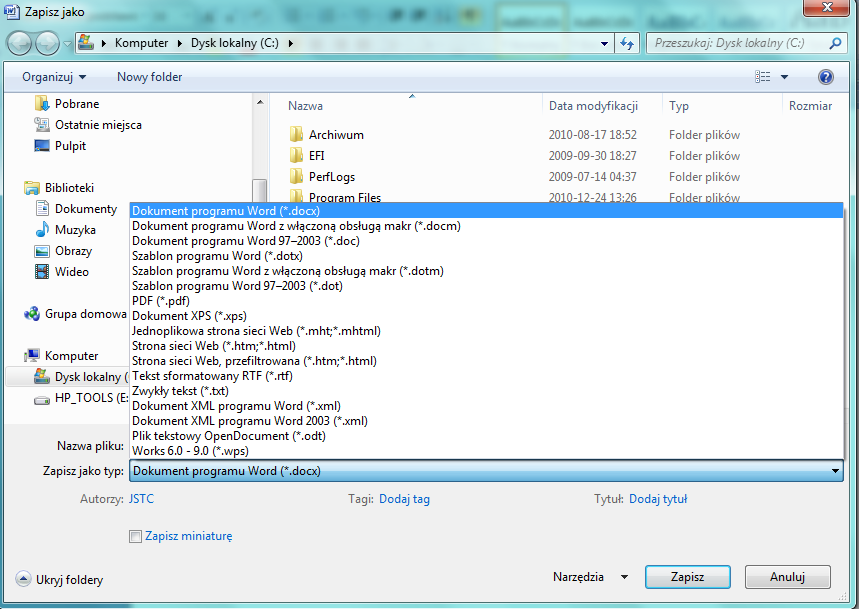This screenshot has height=609, width=859.
Task: Click the refresh icon beside address bar
Action: [x=627, y=43]
